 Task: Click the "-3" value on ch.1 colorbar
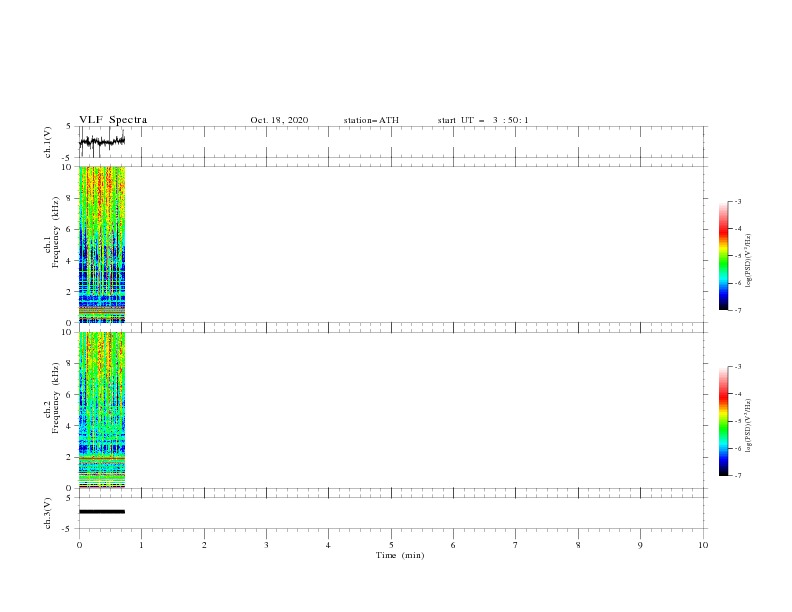(738, 201)
